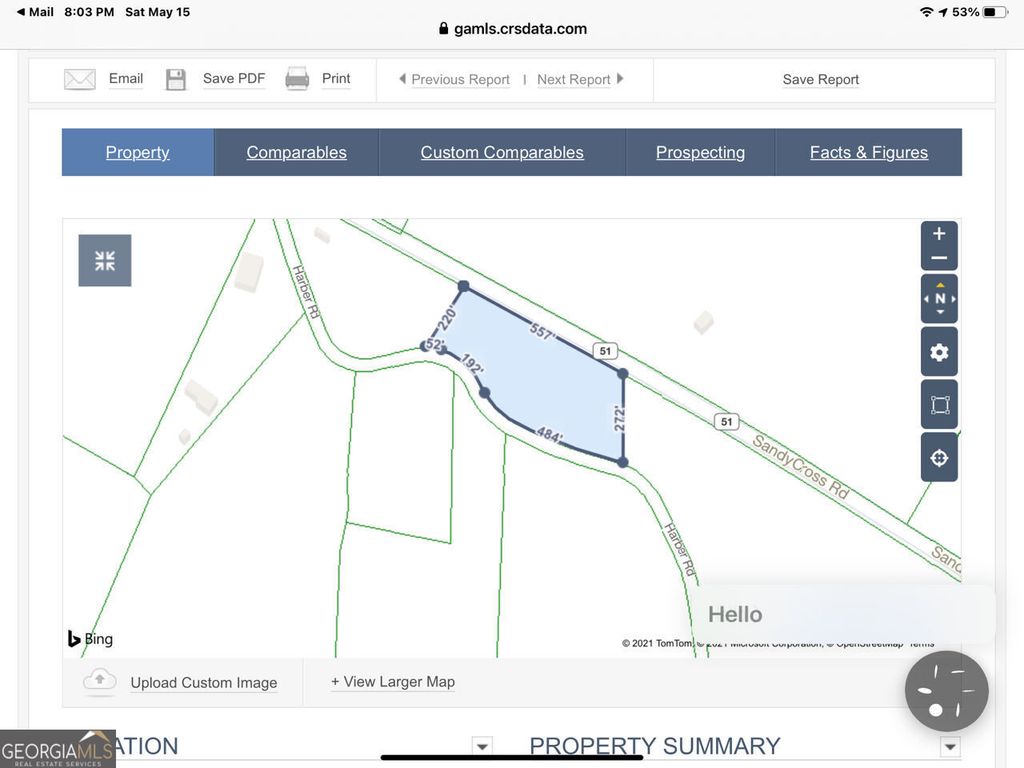Open map settings gear
This screenshot has height=768, width=1024.
939,353
